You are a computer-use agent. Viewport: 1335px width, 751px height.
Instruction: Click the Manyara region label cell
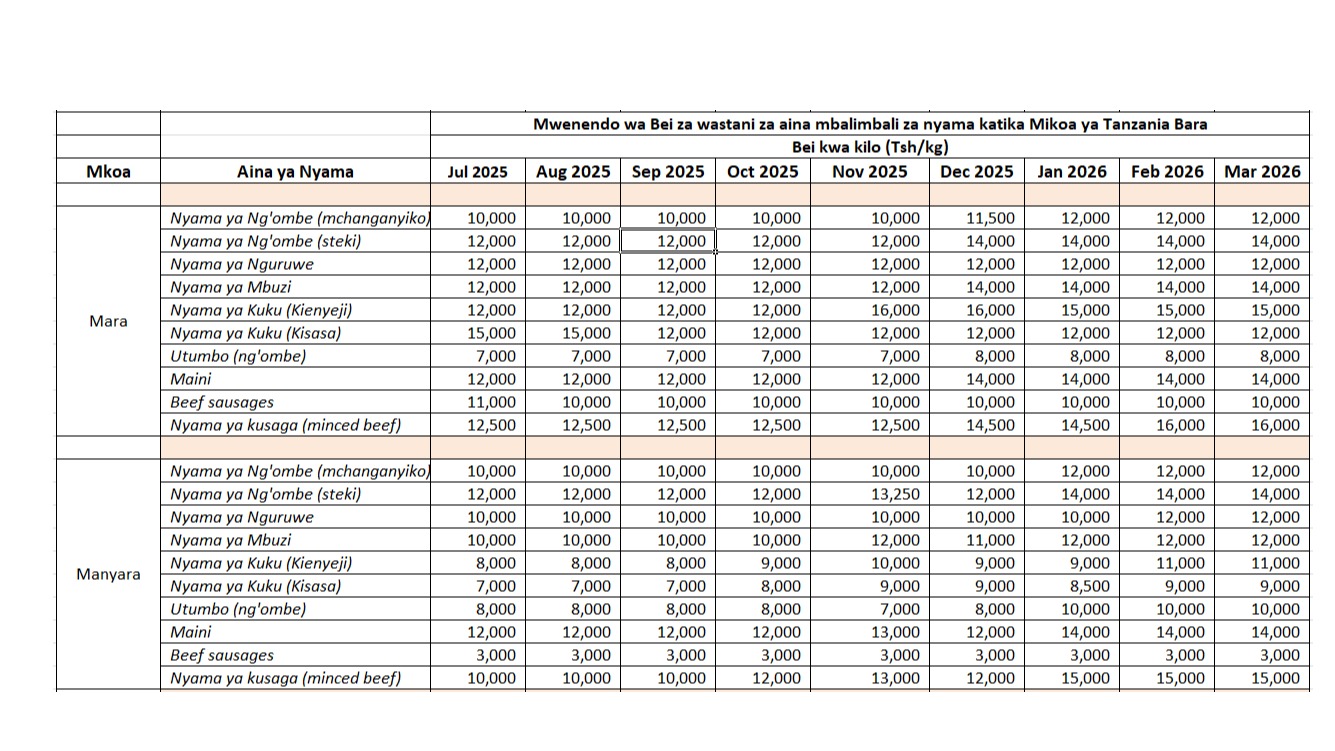coord(108,574)
